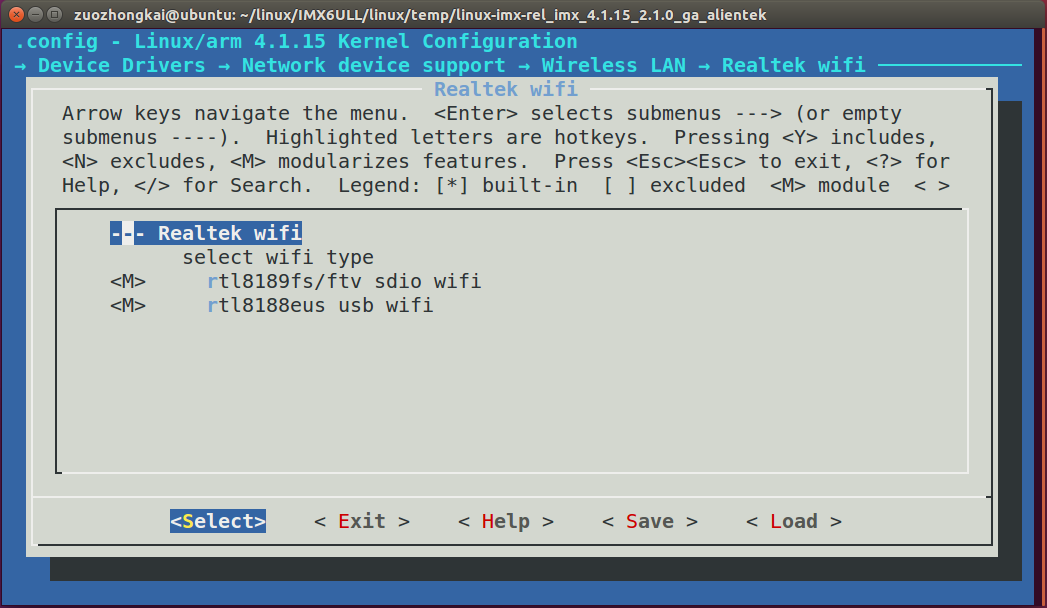This screenshot has height=608, width=1047.
Task: Toggle the Realtek wifi enable marker
Action: [128, 233]
